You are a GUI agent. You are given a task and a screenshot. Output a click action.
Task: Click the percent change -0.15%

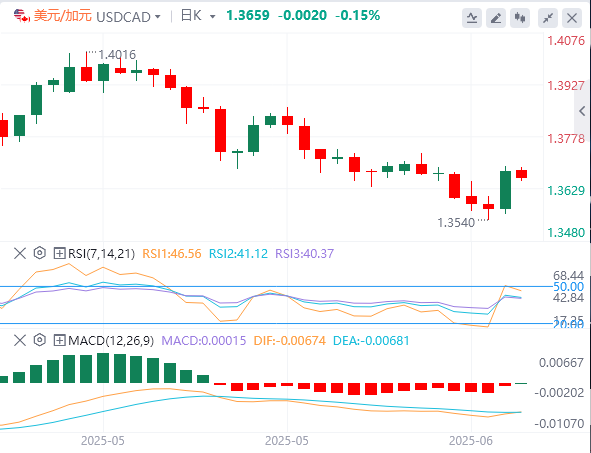click(357, 15)
